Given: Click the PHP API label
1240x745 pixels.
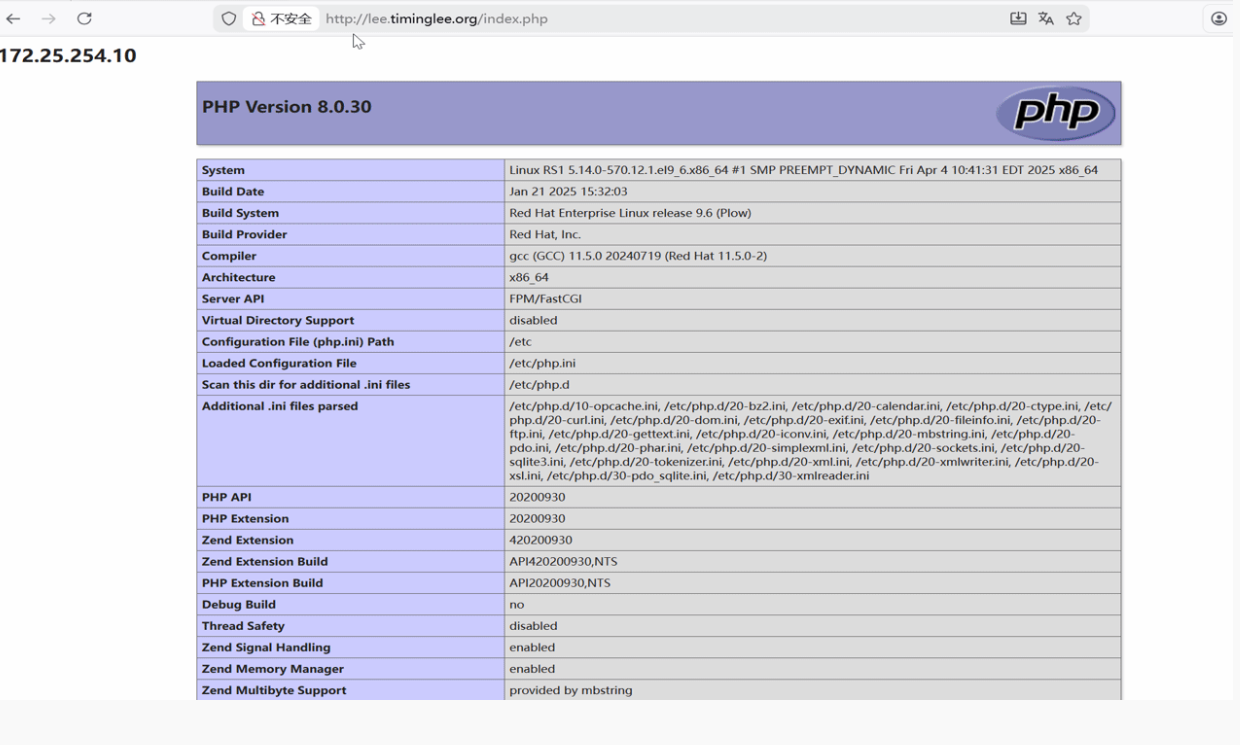Looking at the screenshot, I should pos(227,497).
